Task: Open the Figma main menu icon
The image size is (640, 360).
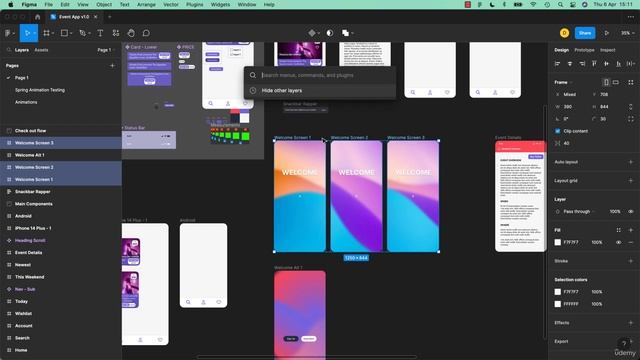Action: tap(8, 33)
